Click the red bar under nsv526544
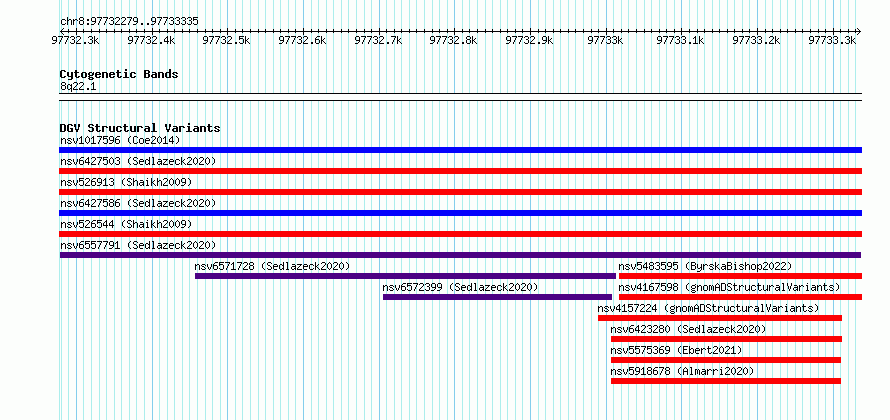This screenshot has height=420, width=890. [460, 234]
